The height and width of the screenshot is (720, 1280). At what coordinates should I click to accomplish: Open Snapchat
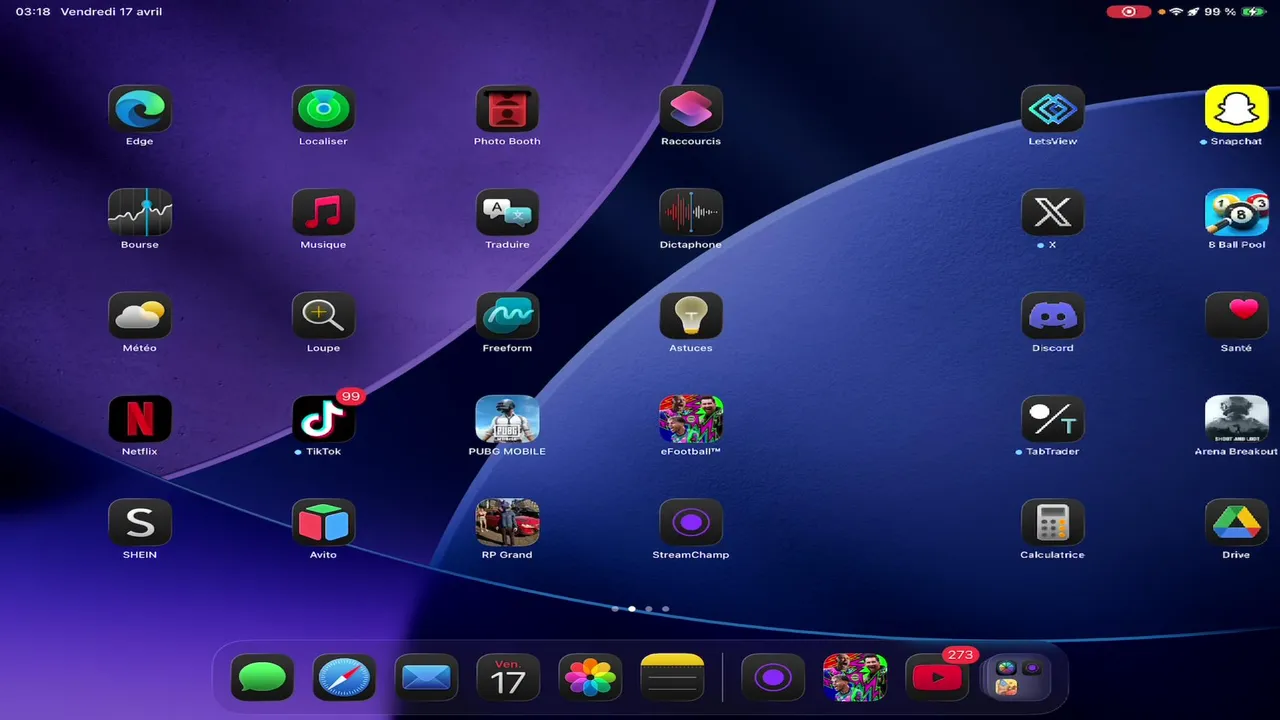coord(1236,109)
